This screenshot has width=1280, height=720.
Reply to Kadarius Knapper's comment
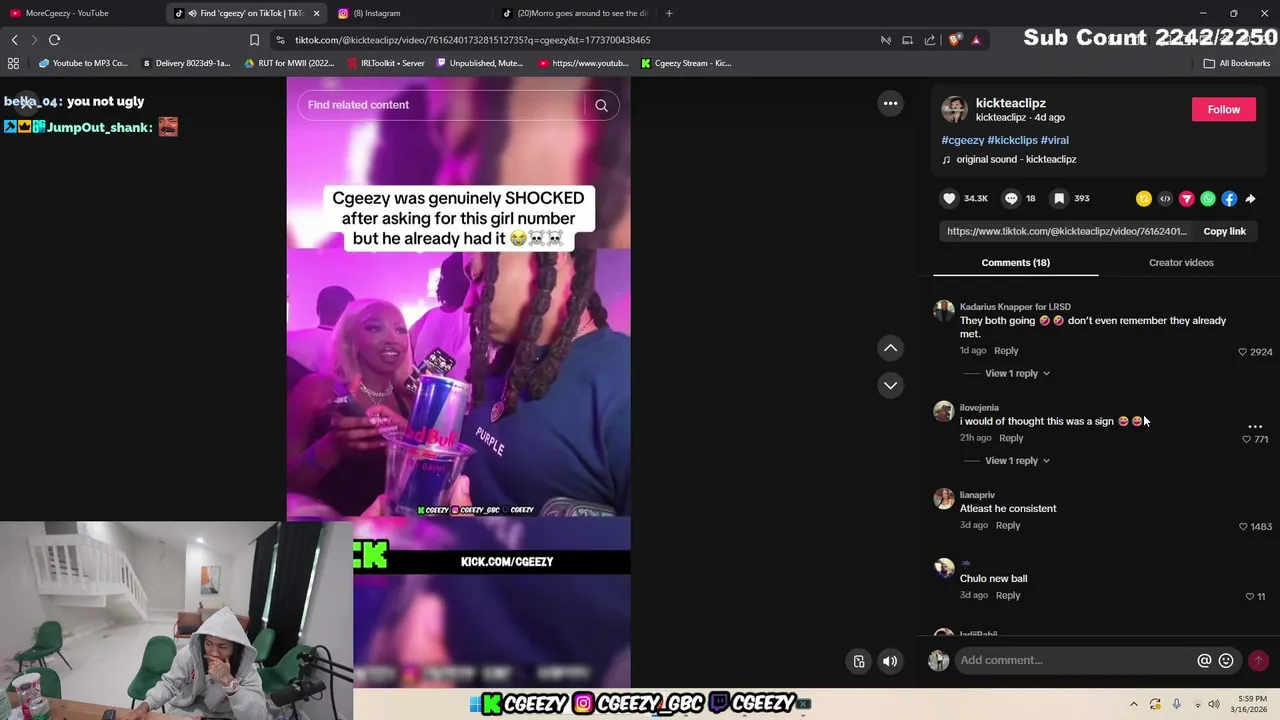tap(1006, 351)
